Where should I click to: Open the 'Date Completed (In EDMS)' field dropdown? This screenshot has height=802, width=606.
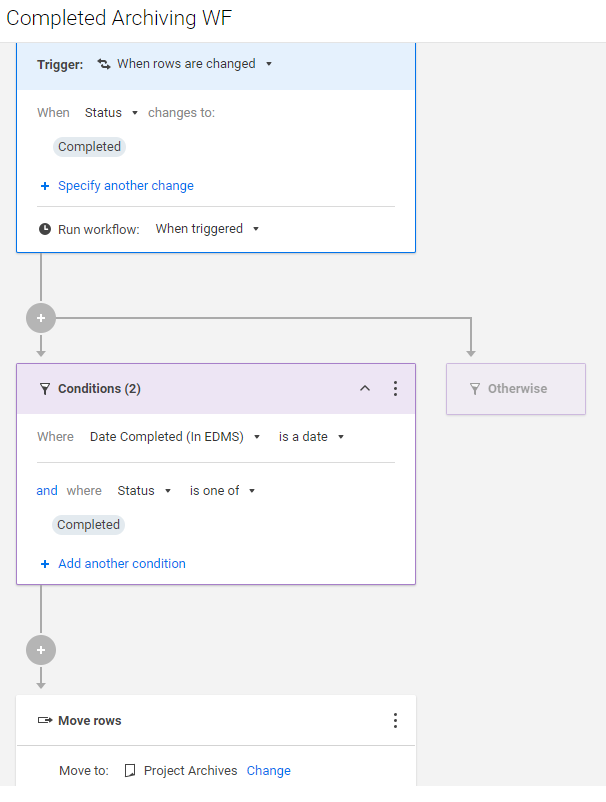pos(175,437)
